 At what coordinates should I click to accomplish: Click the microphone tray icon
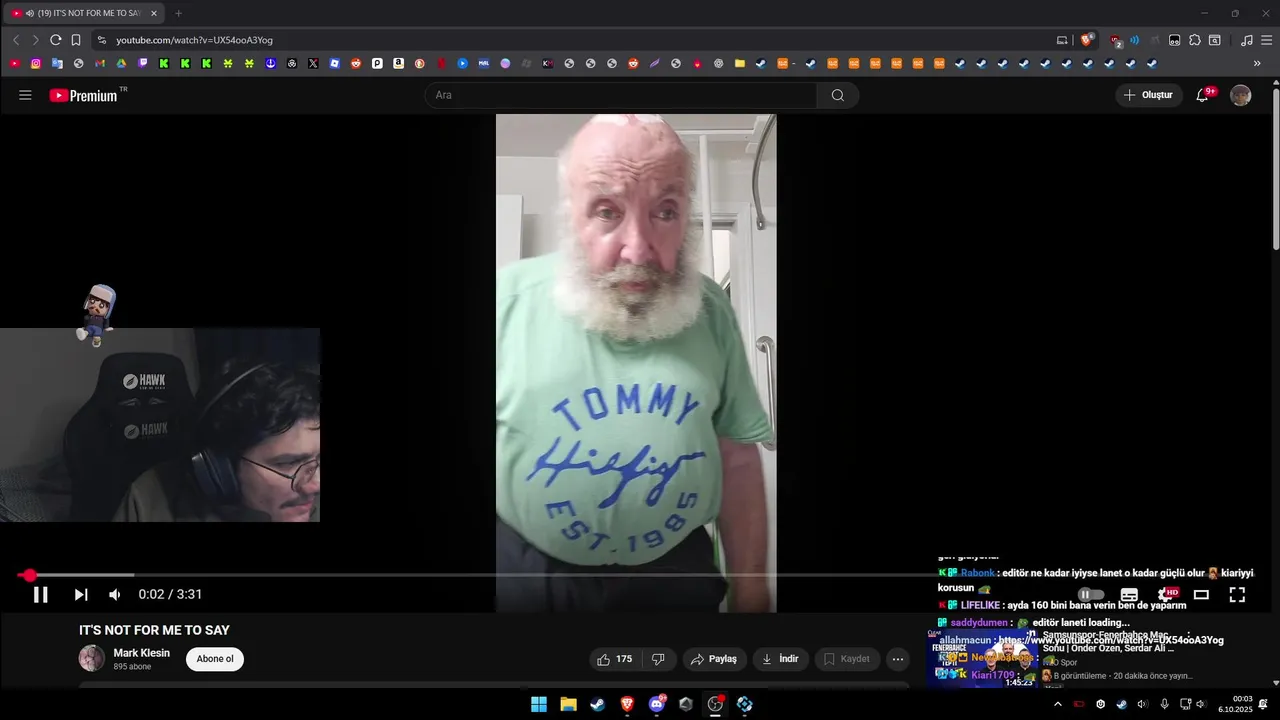click(1164, 704)
